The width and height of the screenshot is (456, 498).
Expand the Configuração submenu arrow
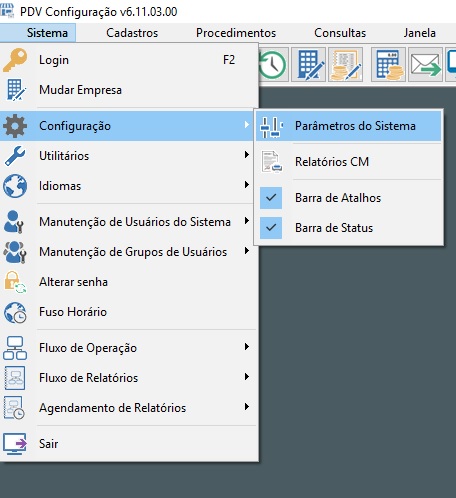(x=246, y=125)
